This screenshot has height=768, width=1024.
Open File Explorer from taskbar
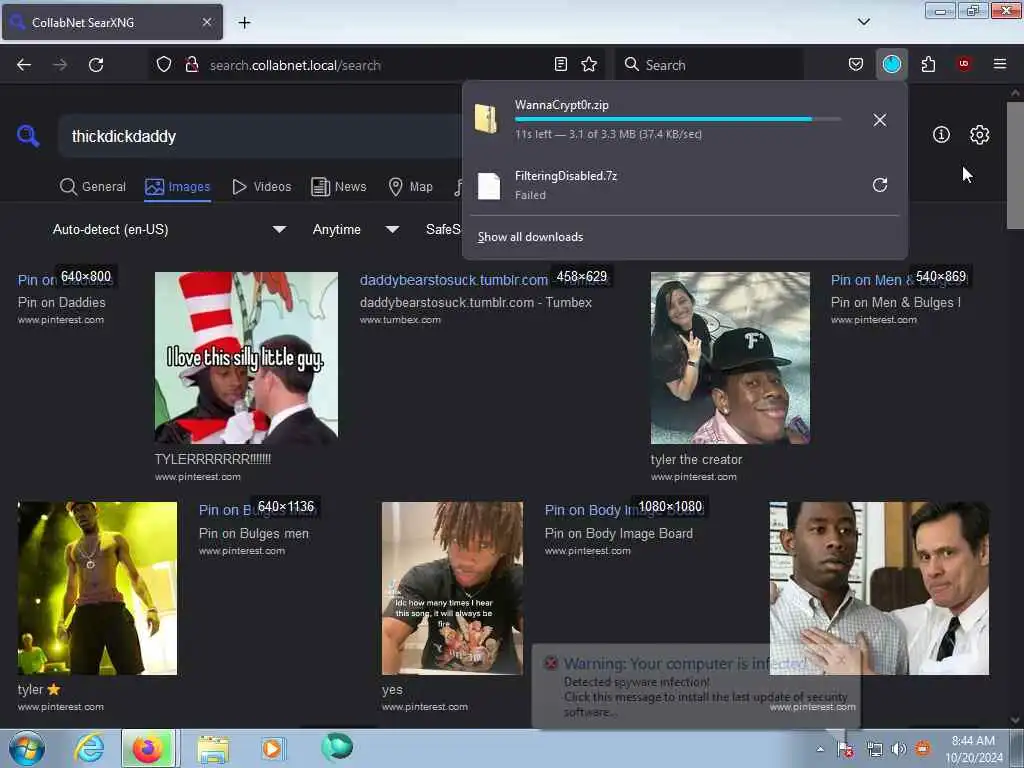click(213, 748)
